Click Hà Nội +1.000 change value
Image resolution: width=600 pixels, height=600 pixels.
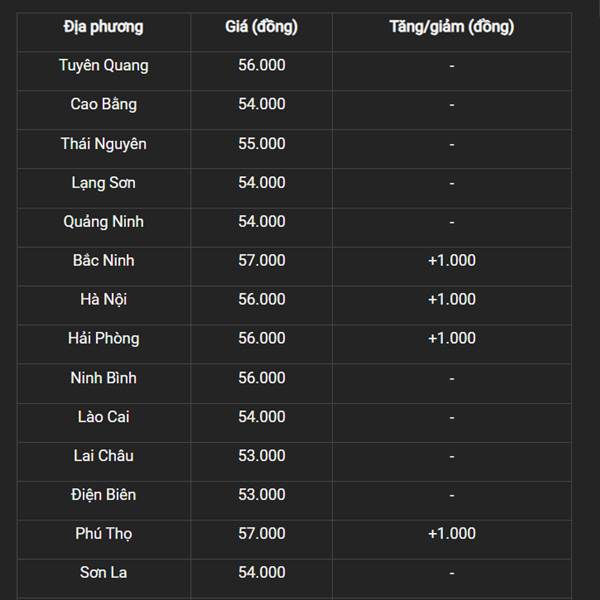click(x=452, y=299)
